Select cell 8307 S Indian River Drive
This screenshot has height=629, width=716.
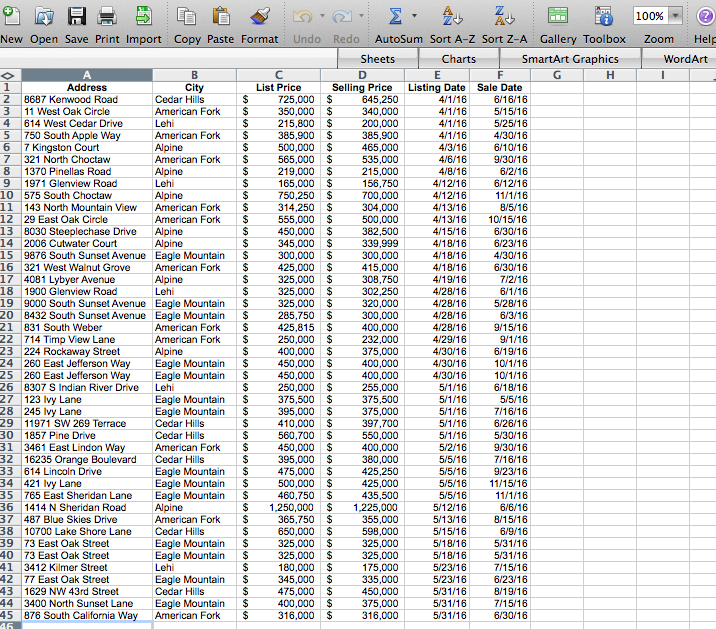click(87, 387)
